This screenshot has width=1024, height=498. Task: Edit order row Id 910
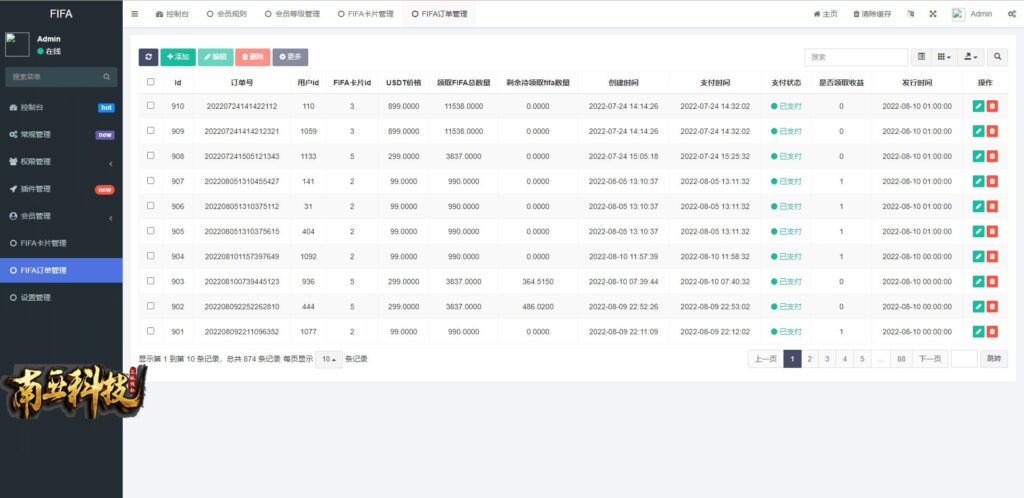pyautogui.click(x=978, y=106)
